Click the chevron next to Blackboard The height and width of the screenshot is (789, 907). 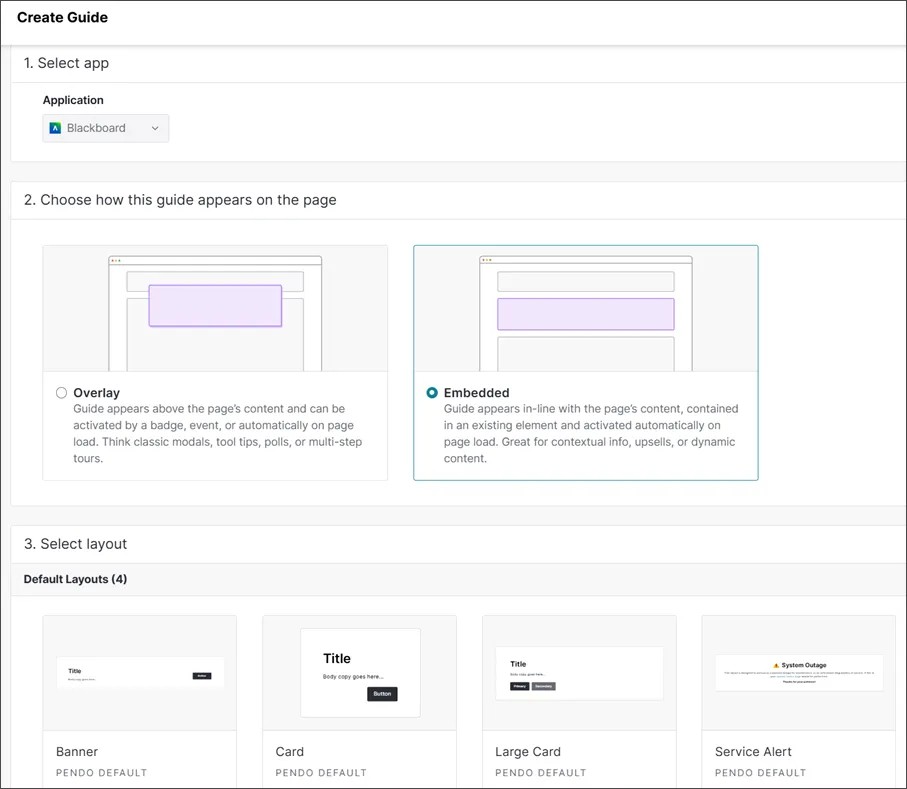coord(155,128)
